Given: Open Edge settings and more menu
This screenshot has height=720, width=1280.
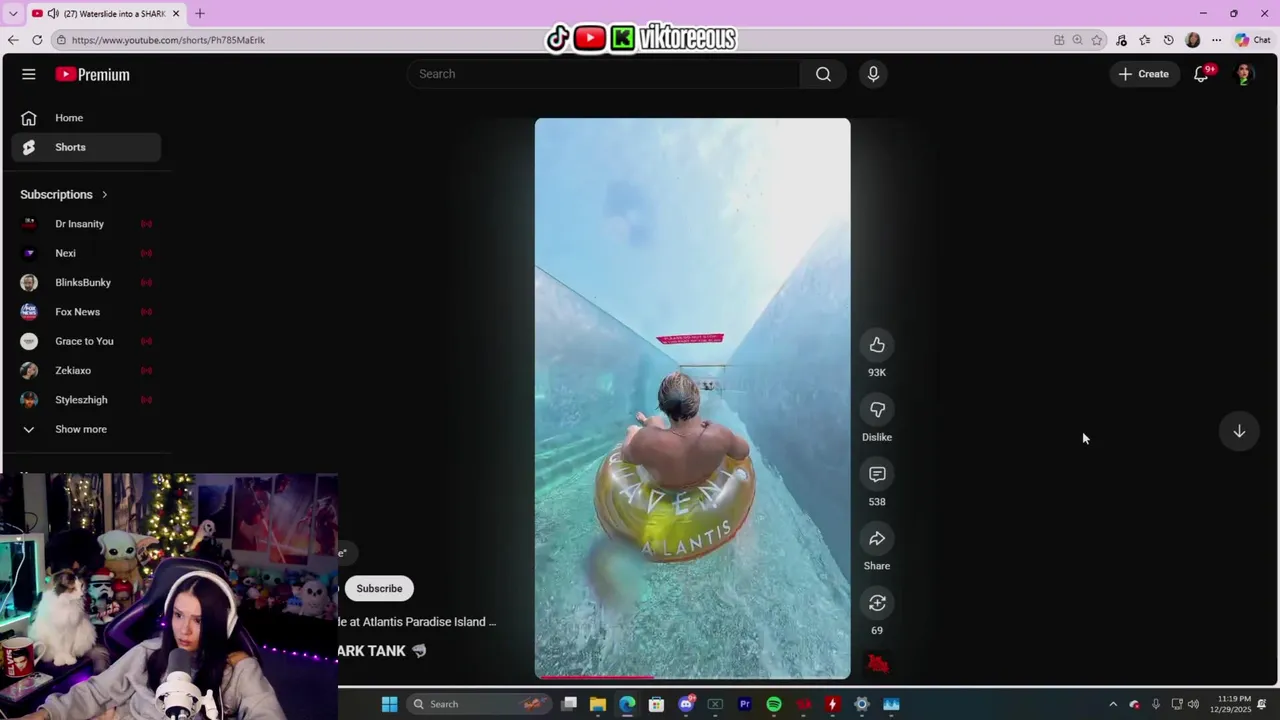Looking at the screenshot, I should pyautogui.click(x=1216, y=40).
